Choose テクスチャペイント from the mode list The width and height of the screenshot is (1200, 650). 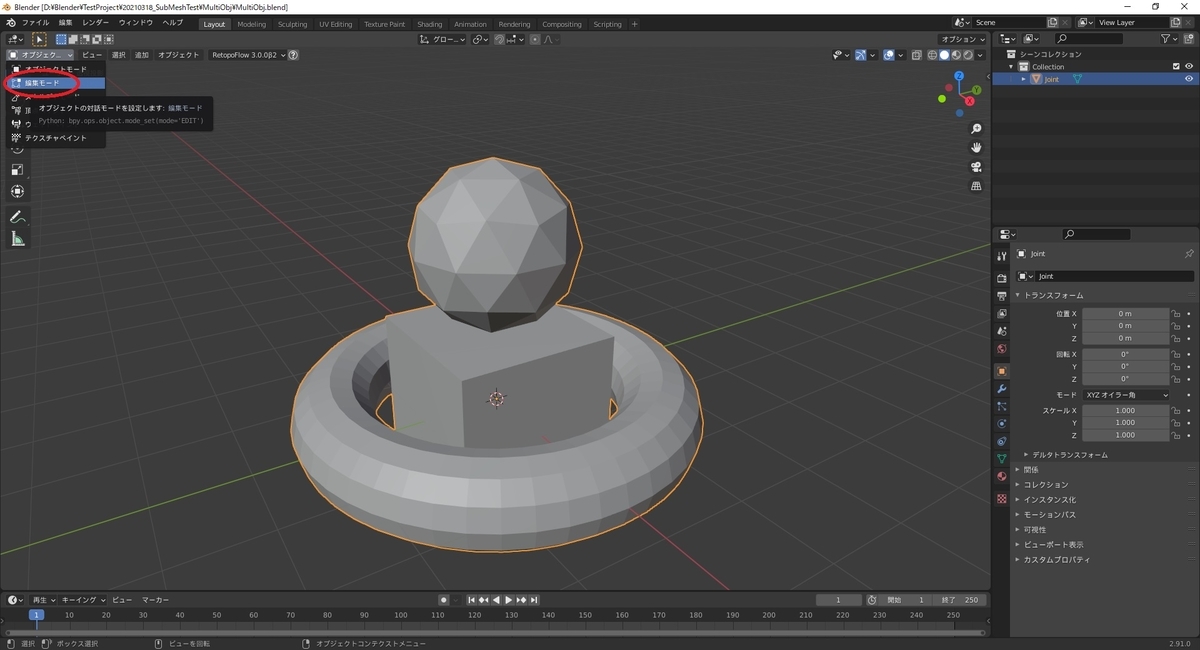tap(55, 138)
